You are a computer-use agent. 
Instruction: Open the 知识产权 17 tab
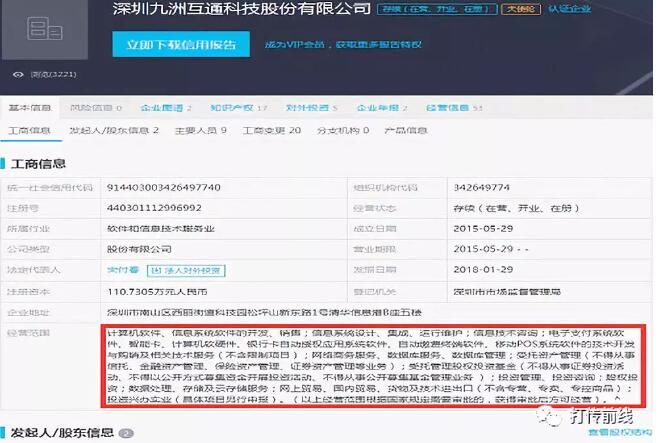pyautogui.click(x=239, y=108)
